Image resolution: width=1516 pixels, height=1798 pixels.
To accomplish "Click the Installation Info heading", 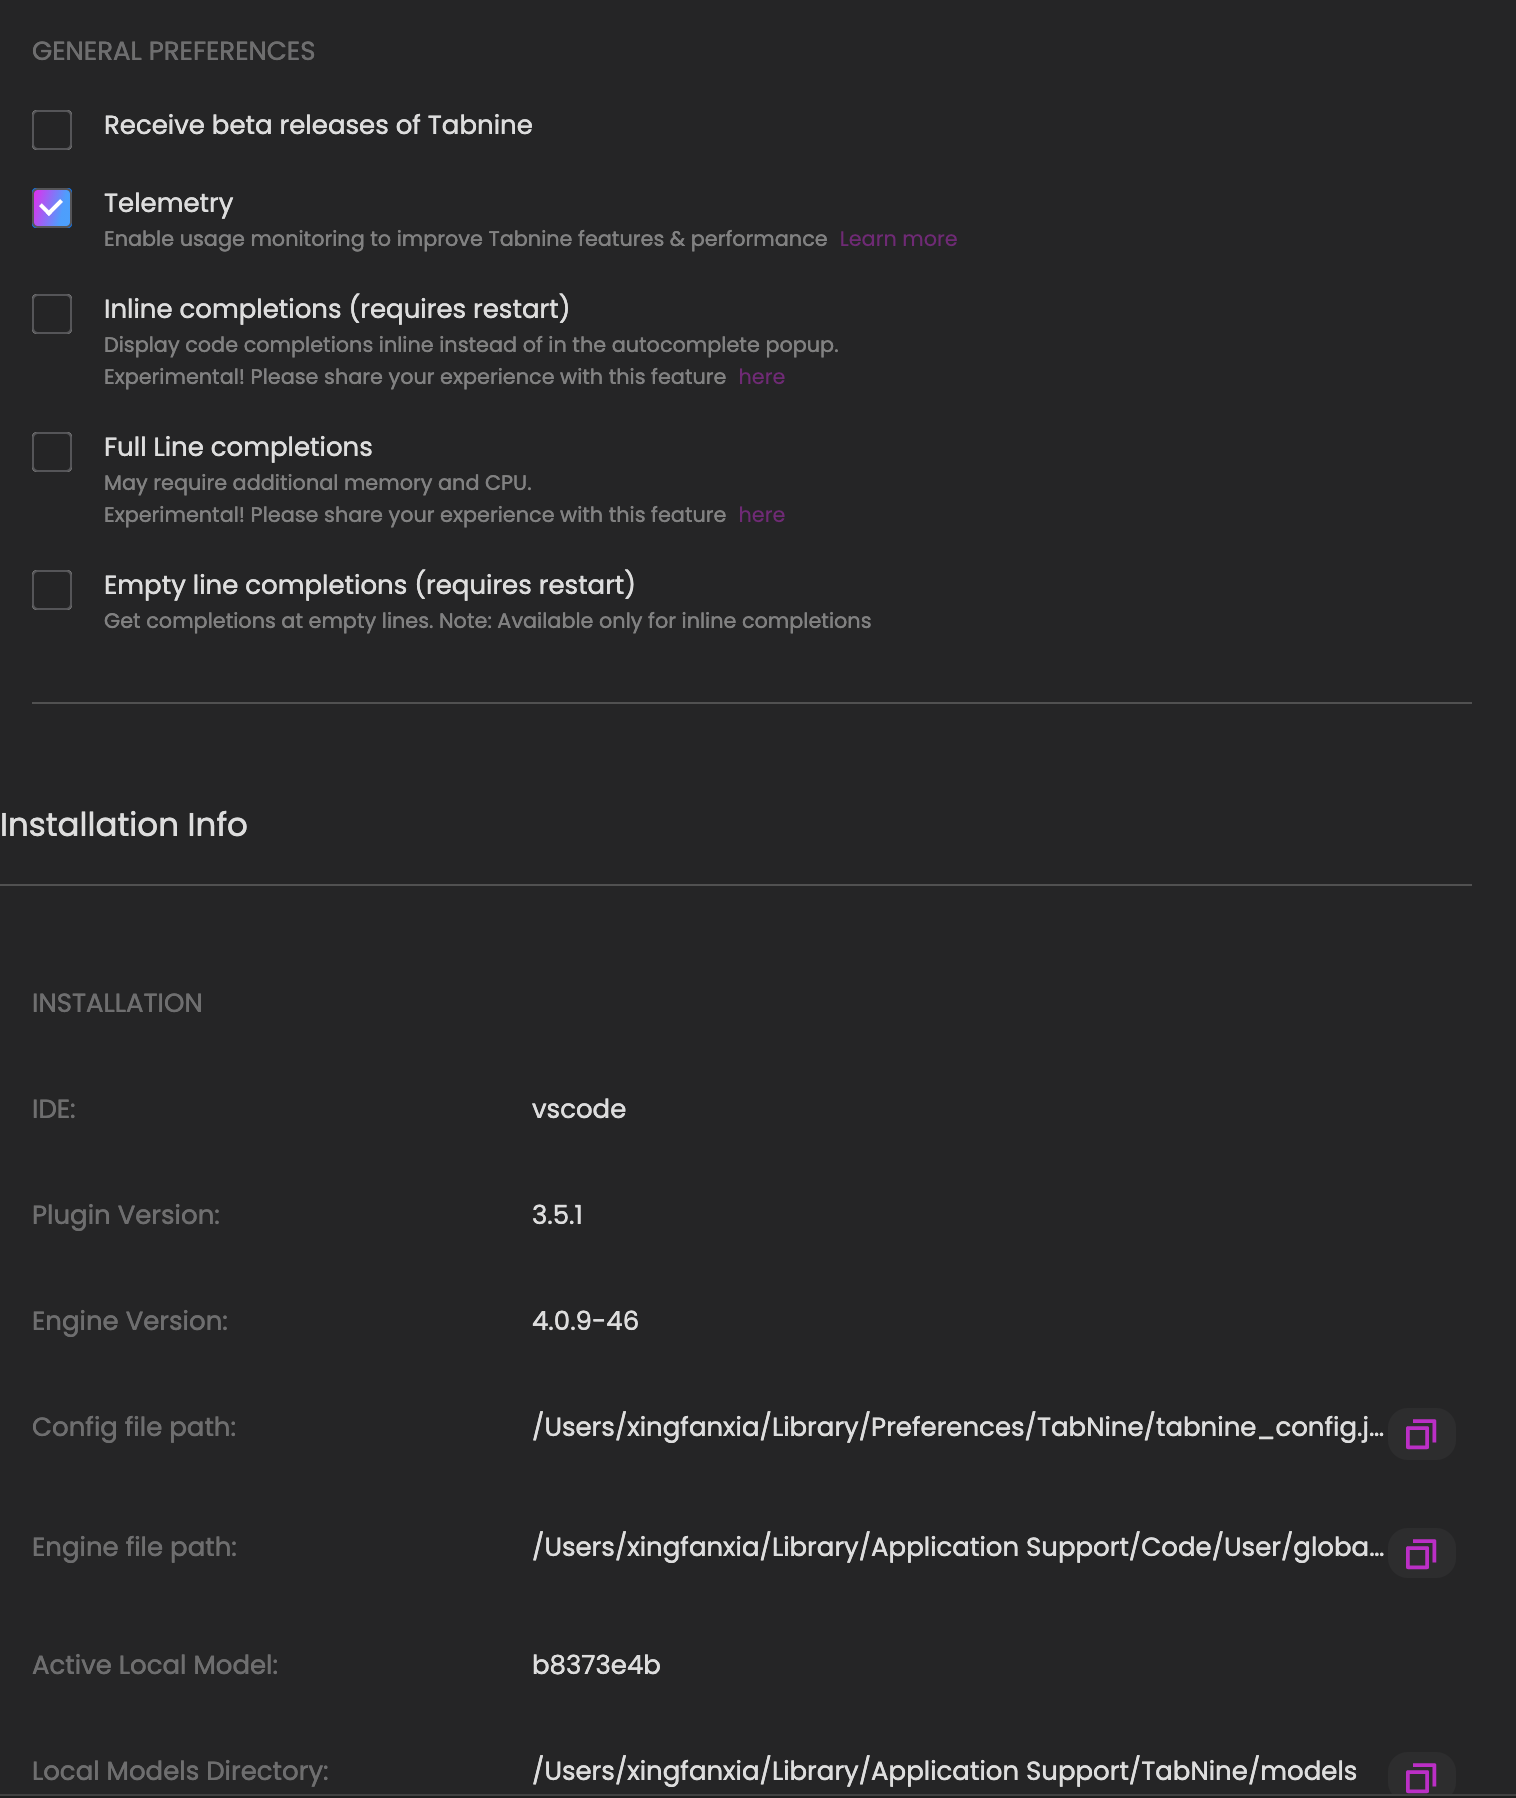I will pos(124,825).
